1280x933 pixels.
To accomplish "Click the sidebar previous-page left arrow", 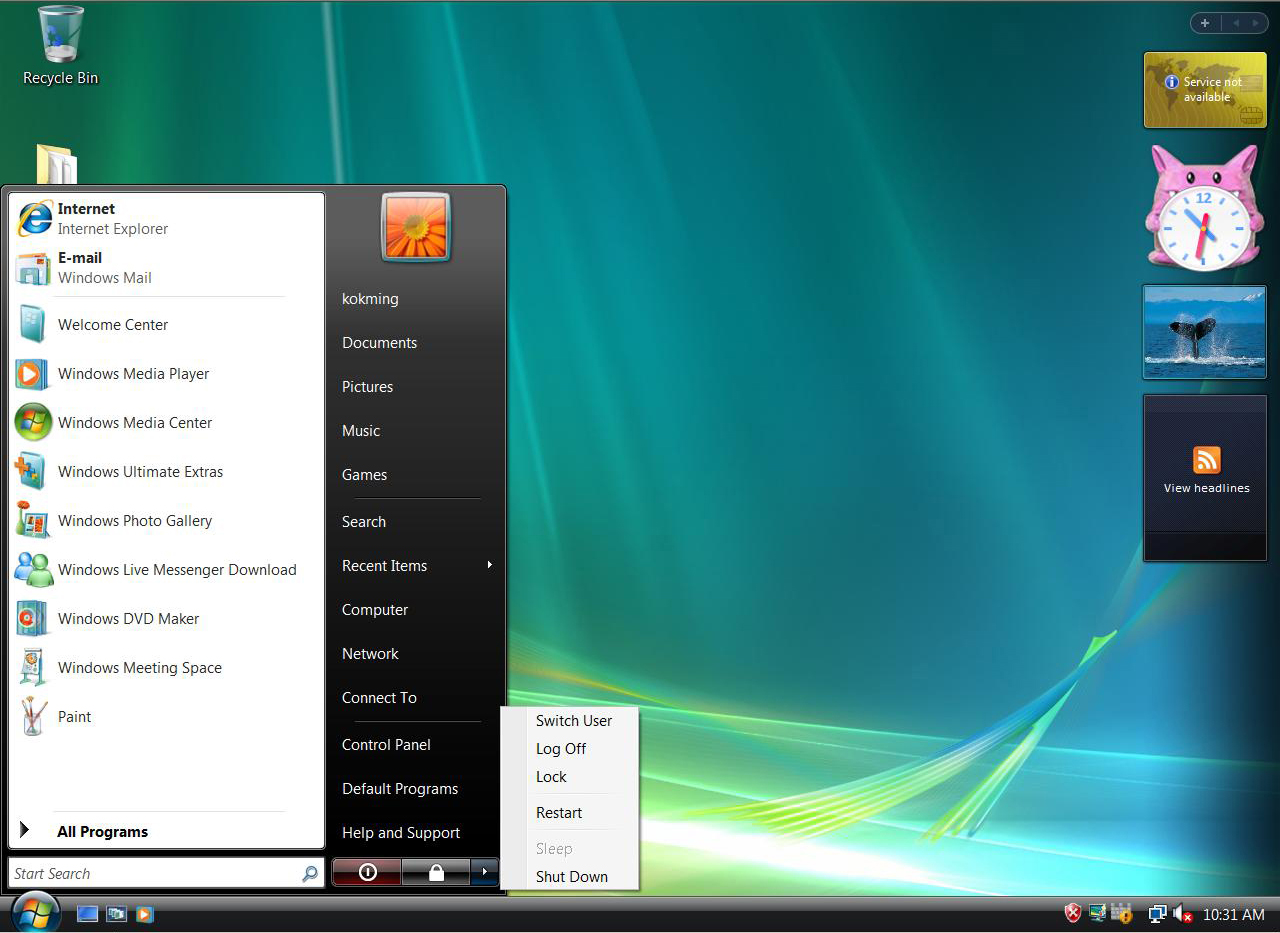I will (1236, 23).
